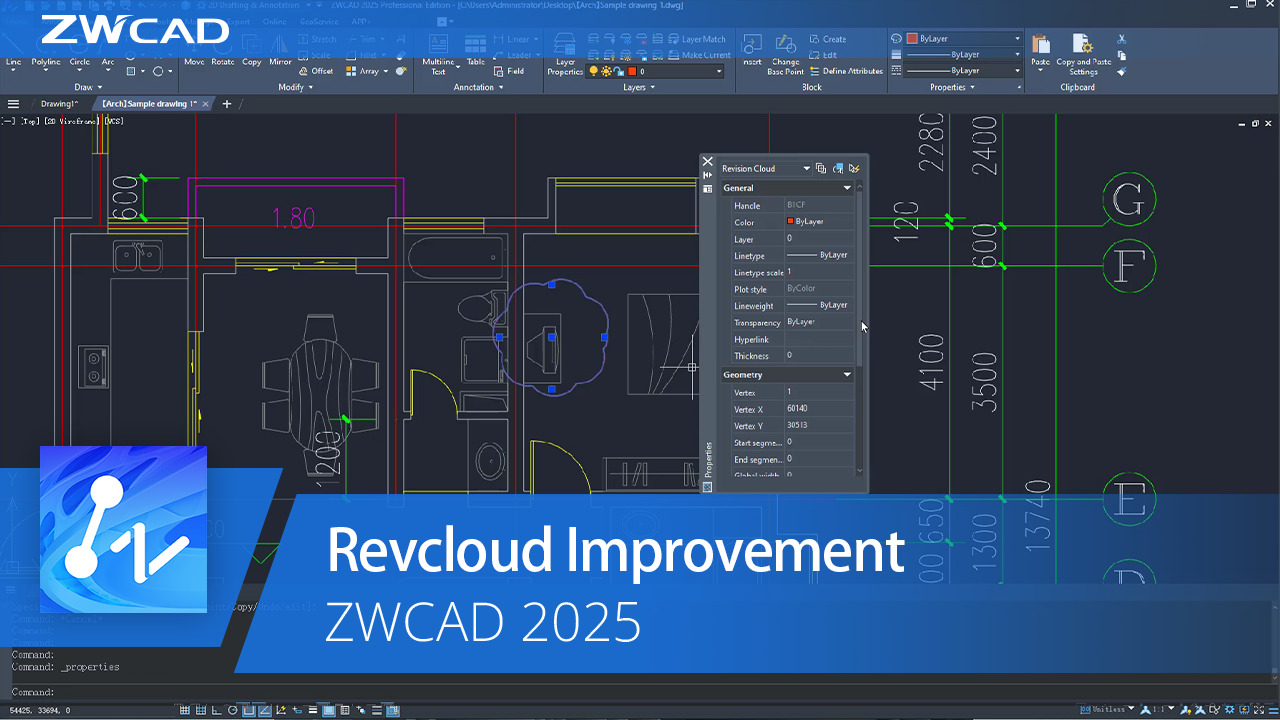Image resolution: width=1280 pixels, height=720 pixels.
Task: Open the Revision Cloud object type dropdown
Action: tap(807, 168)
